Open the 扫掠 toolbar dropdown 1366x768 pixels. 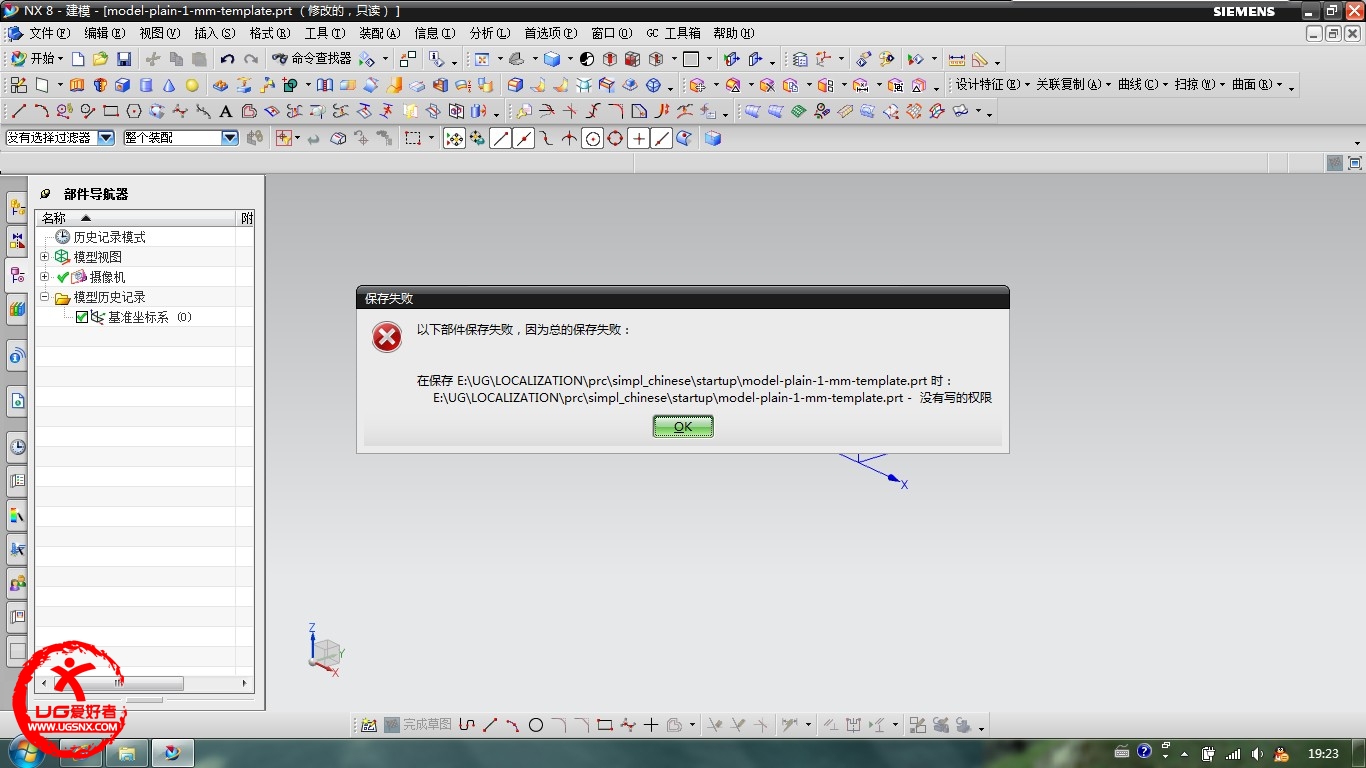click(1199, 85)
